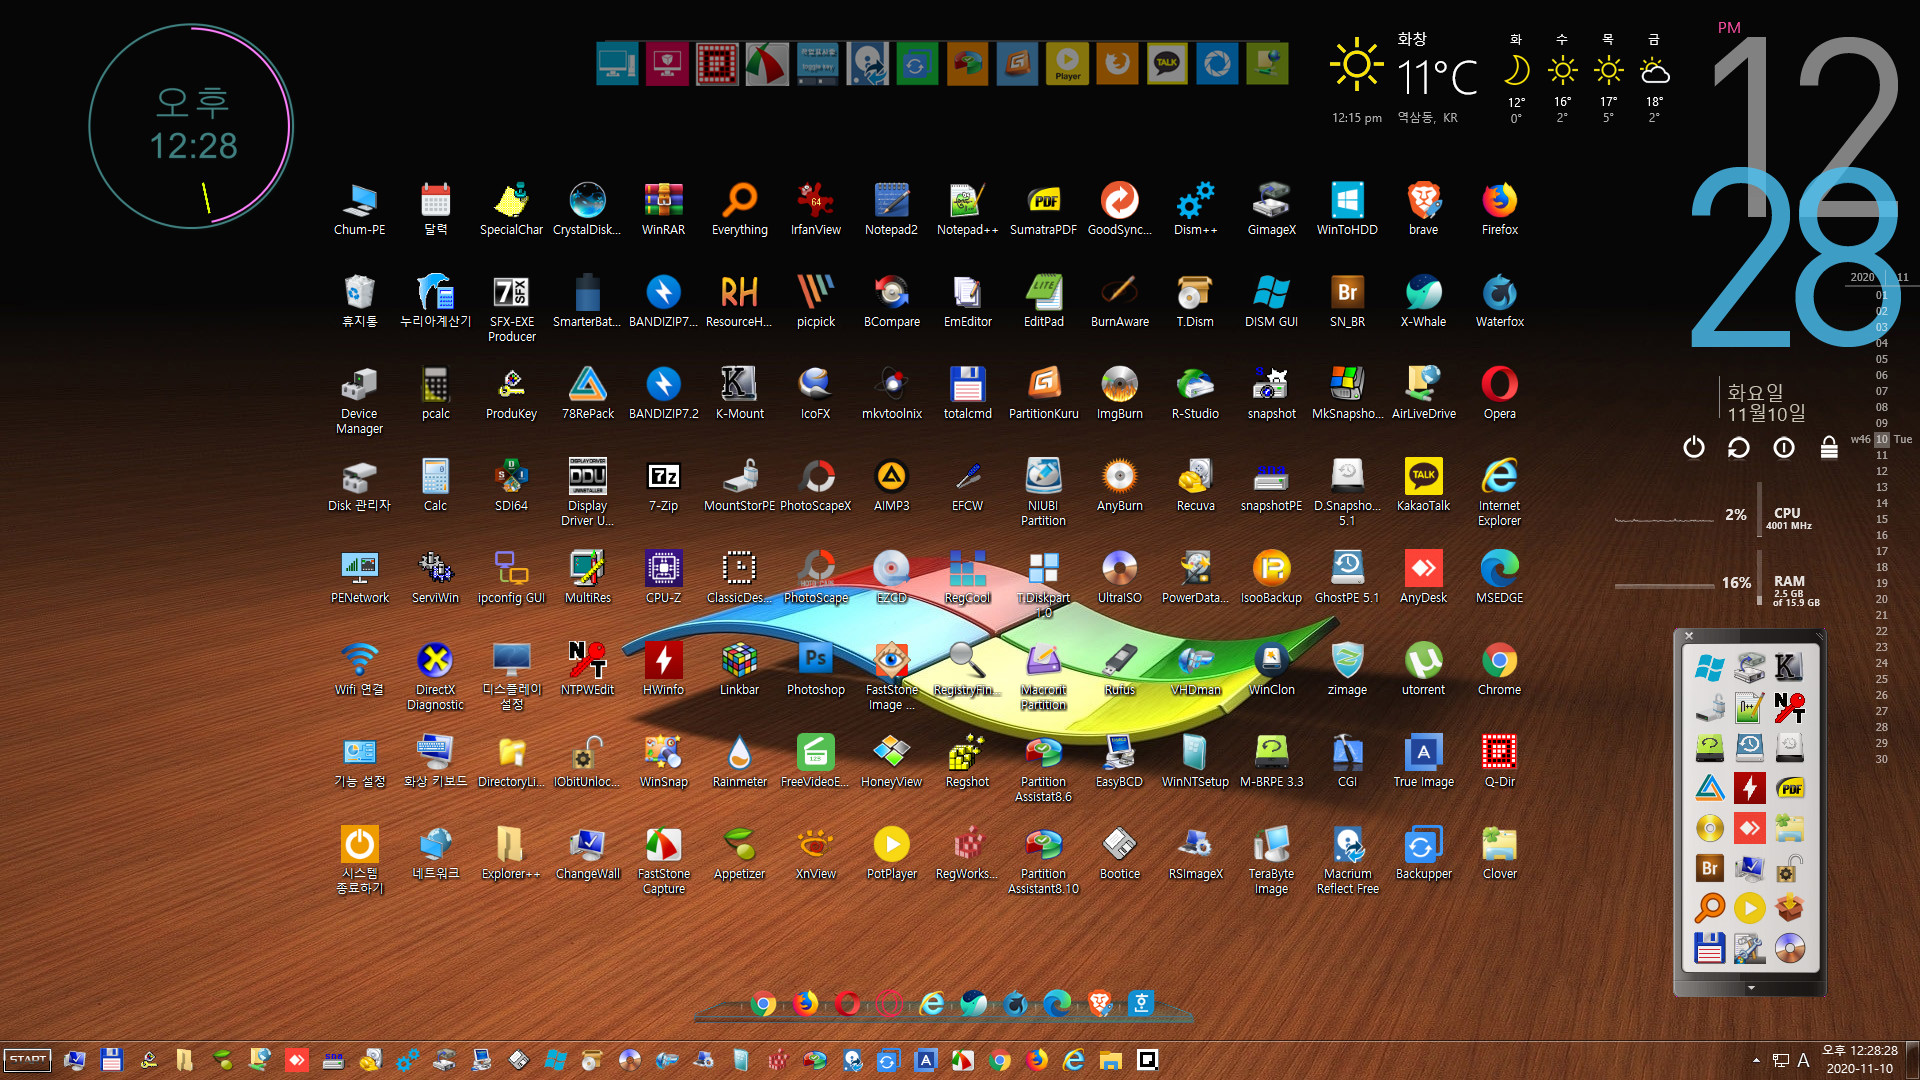The image size is (1920, 1080).
Task: Open 시스템 종료하기 shutdown shortcut
Action: pyautogui.click(x=359, y=860)
